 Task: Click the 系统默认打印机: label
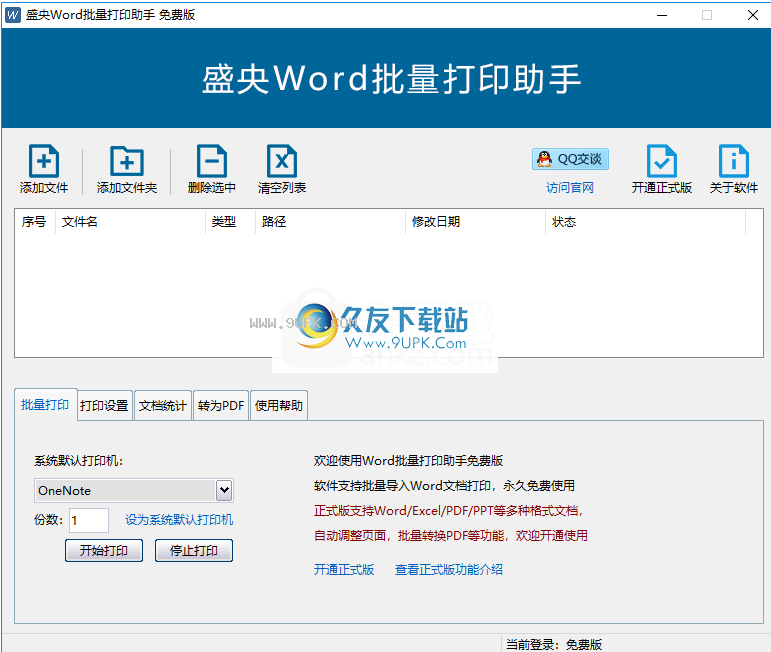tap(79, 461)
